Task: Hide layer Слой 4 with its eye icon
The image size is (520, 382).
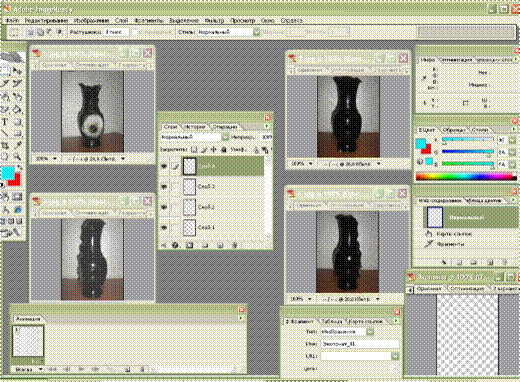Action: click(164, 166)
